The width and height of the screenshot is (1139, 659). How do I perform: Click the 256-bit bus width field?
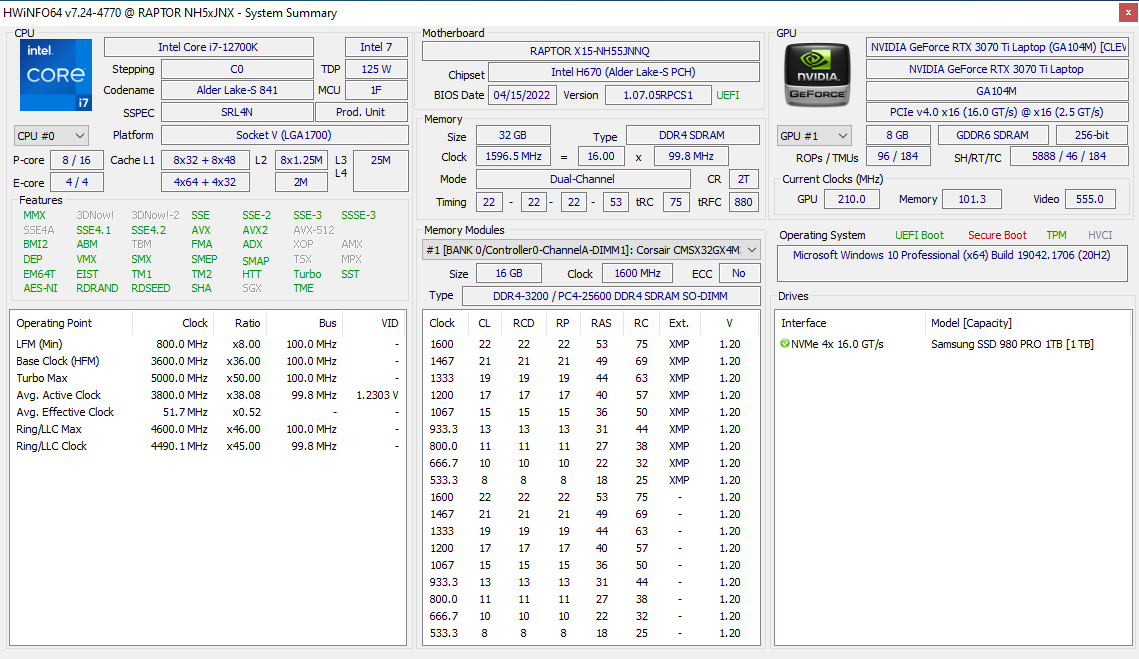(x=1092, y=135)
